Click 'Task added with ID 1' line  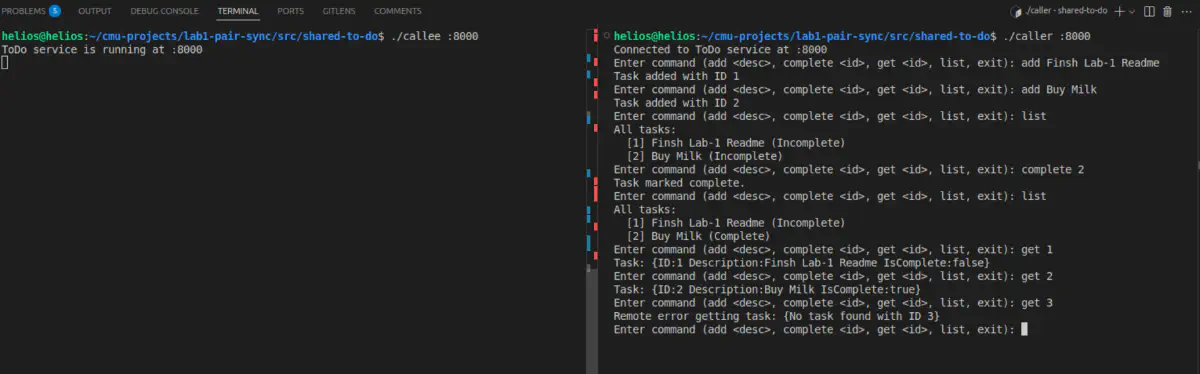point(676,76)
